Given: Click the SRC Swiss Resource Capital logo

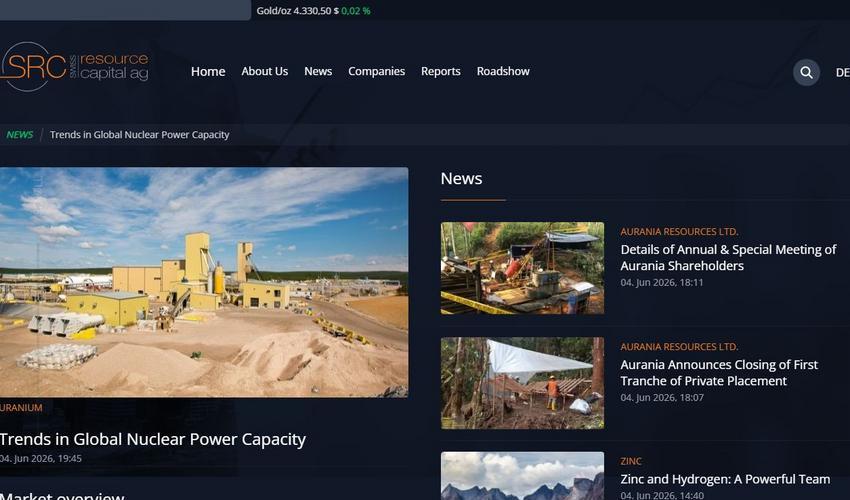Looking at the screenshot, I should point(74,67).
